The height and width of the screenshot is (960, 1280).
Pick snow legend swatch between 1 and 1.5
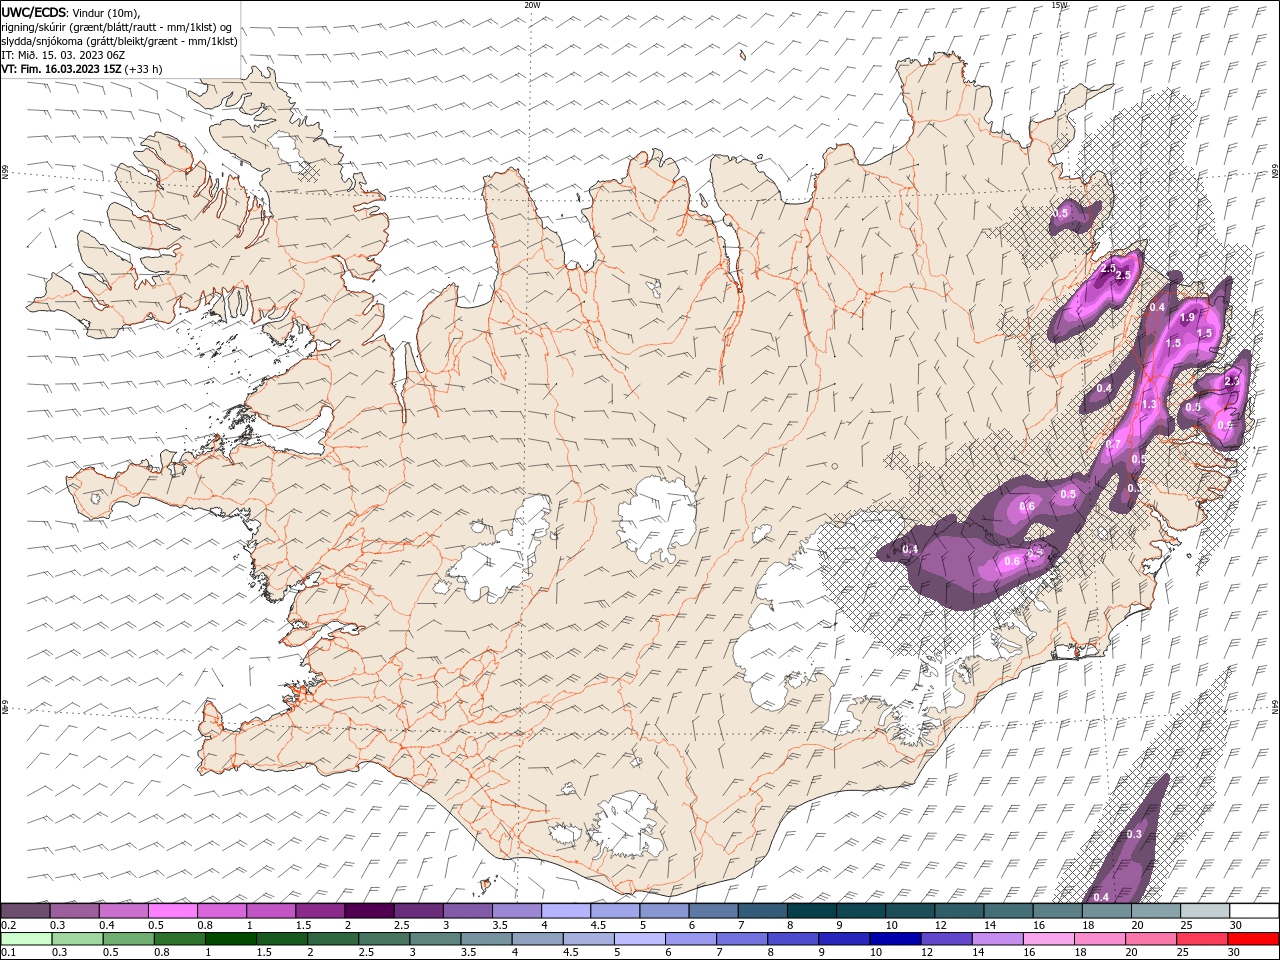pyautogui.click(x=270, y=910)
